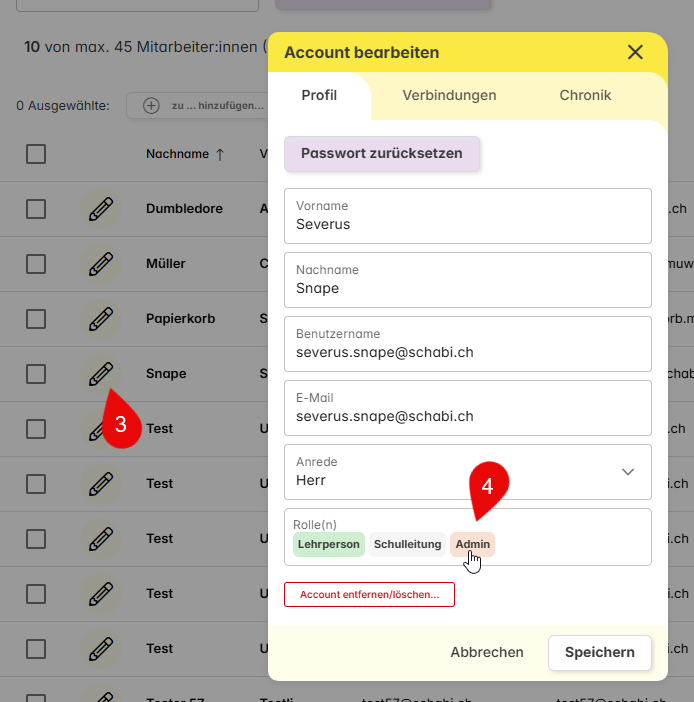The height and width of the screenshot is (702, 694).
Task: Open the Anrede dropdown chevron
Action: (x=628, y=472)
